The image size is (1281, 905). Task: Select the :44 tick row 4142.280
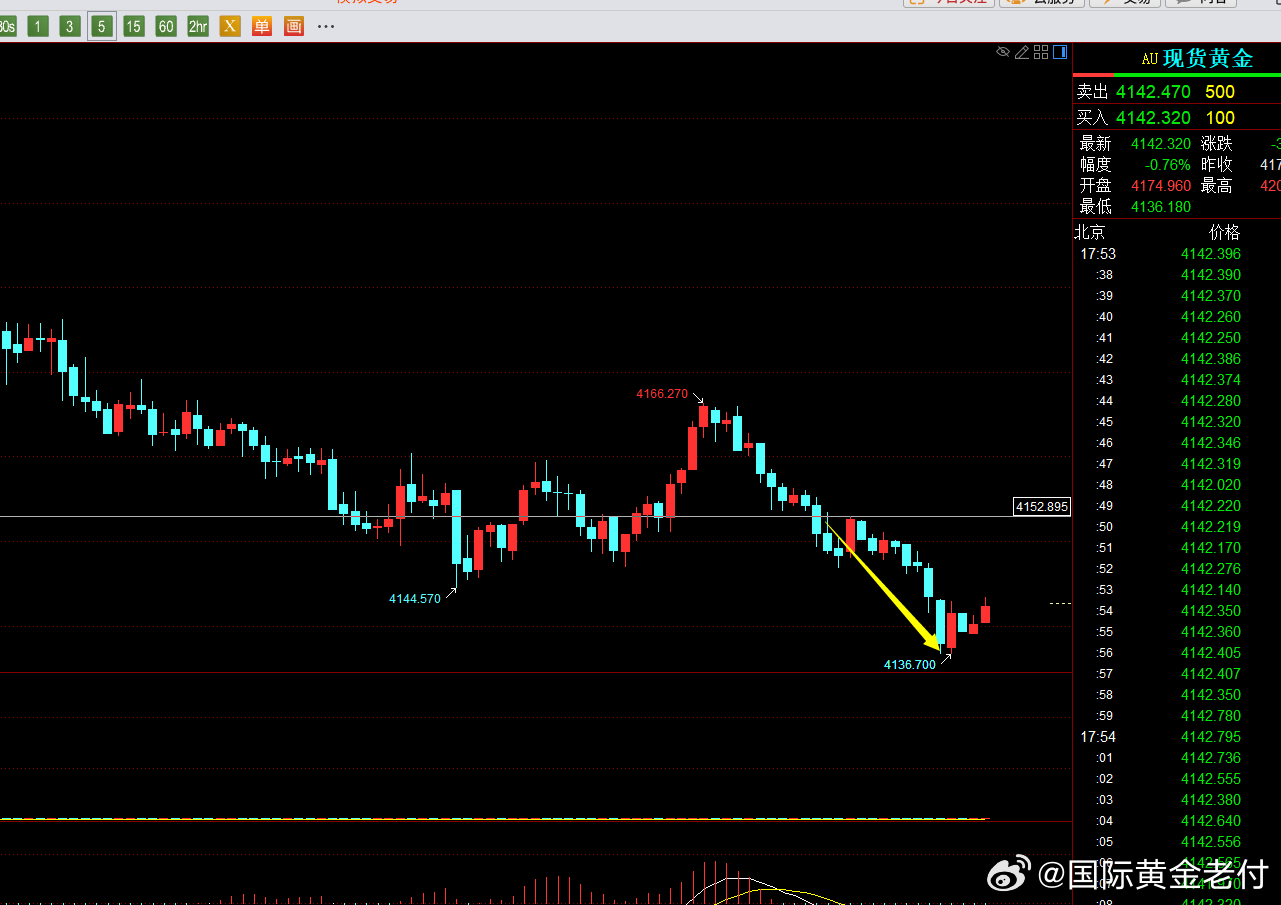tap(1177, 401)
